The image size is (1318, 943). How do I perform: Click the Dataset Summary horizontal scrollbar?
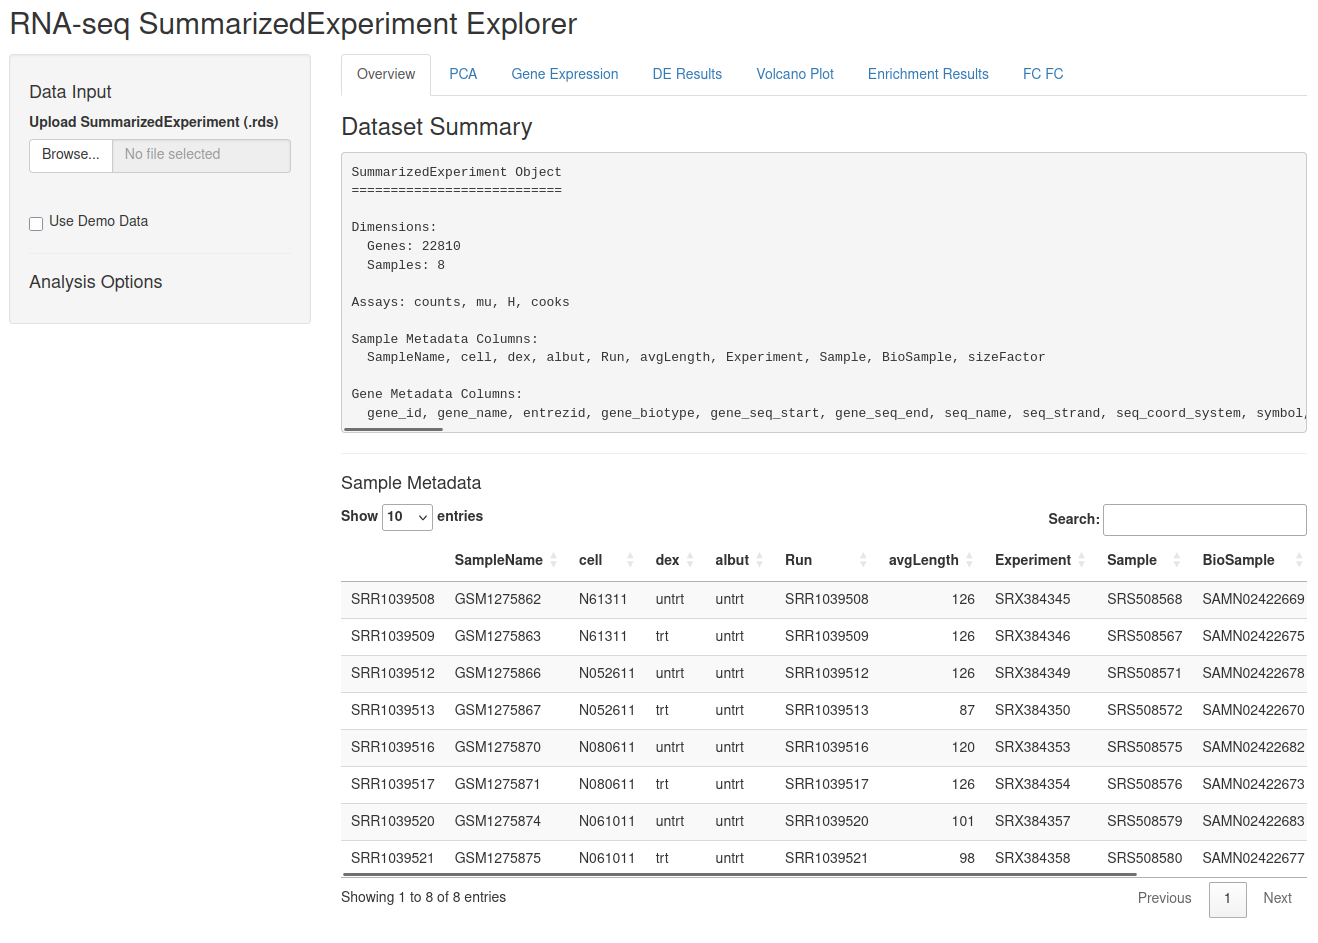coord(393,429)
